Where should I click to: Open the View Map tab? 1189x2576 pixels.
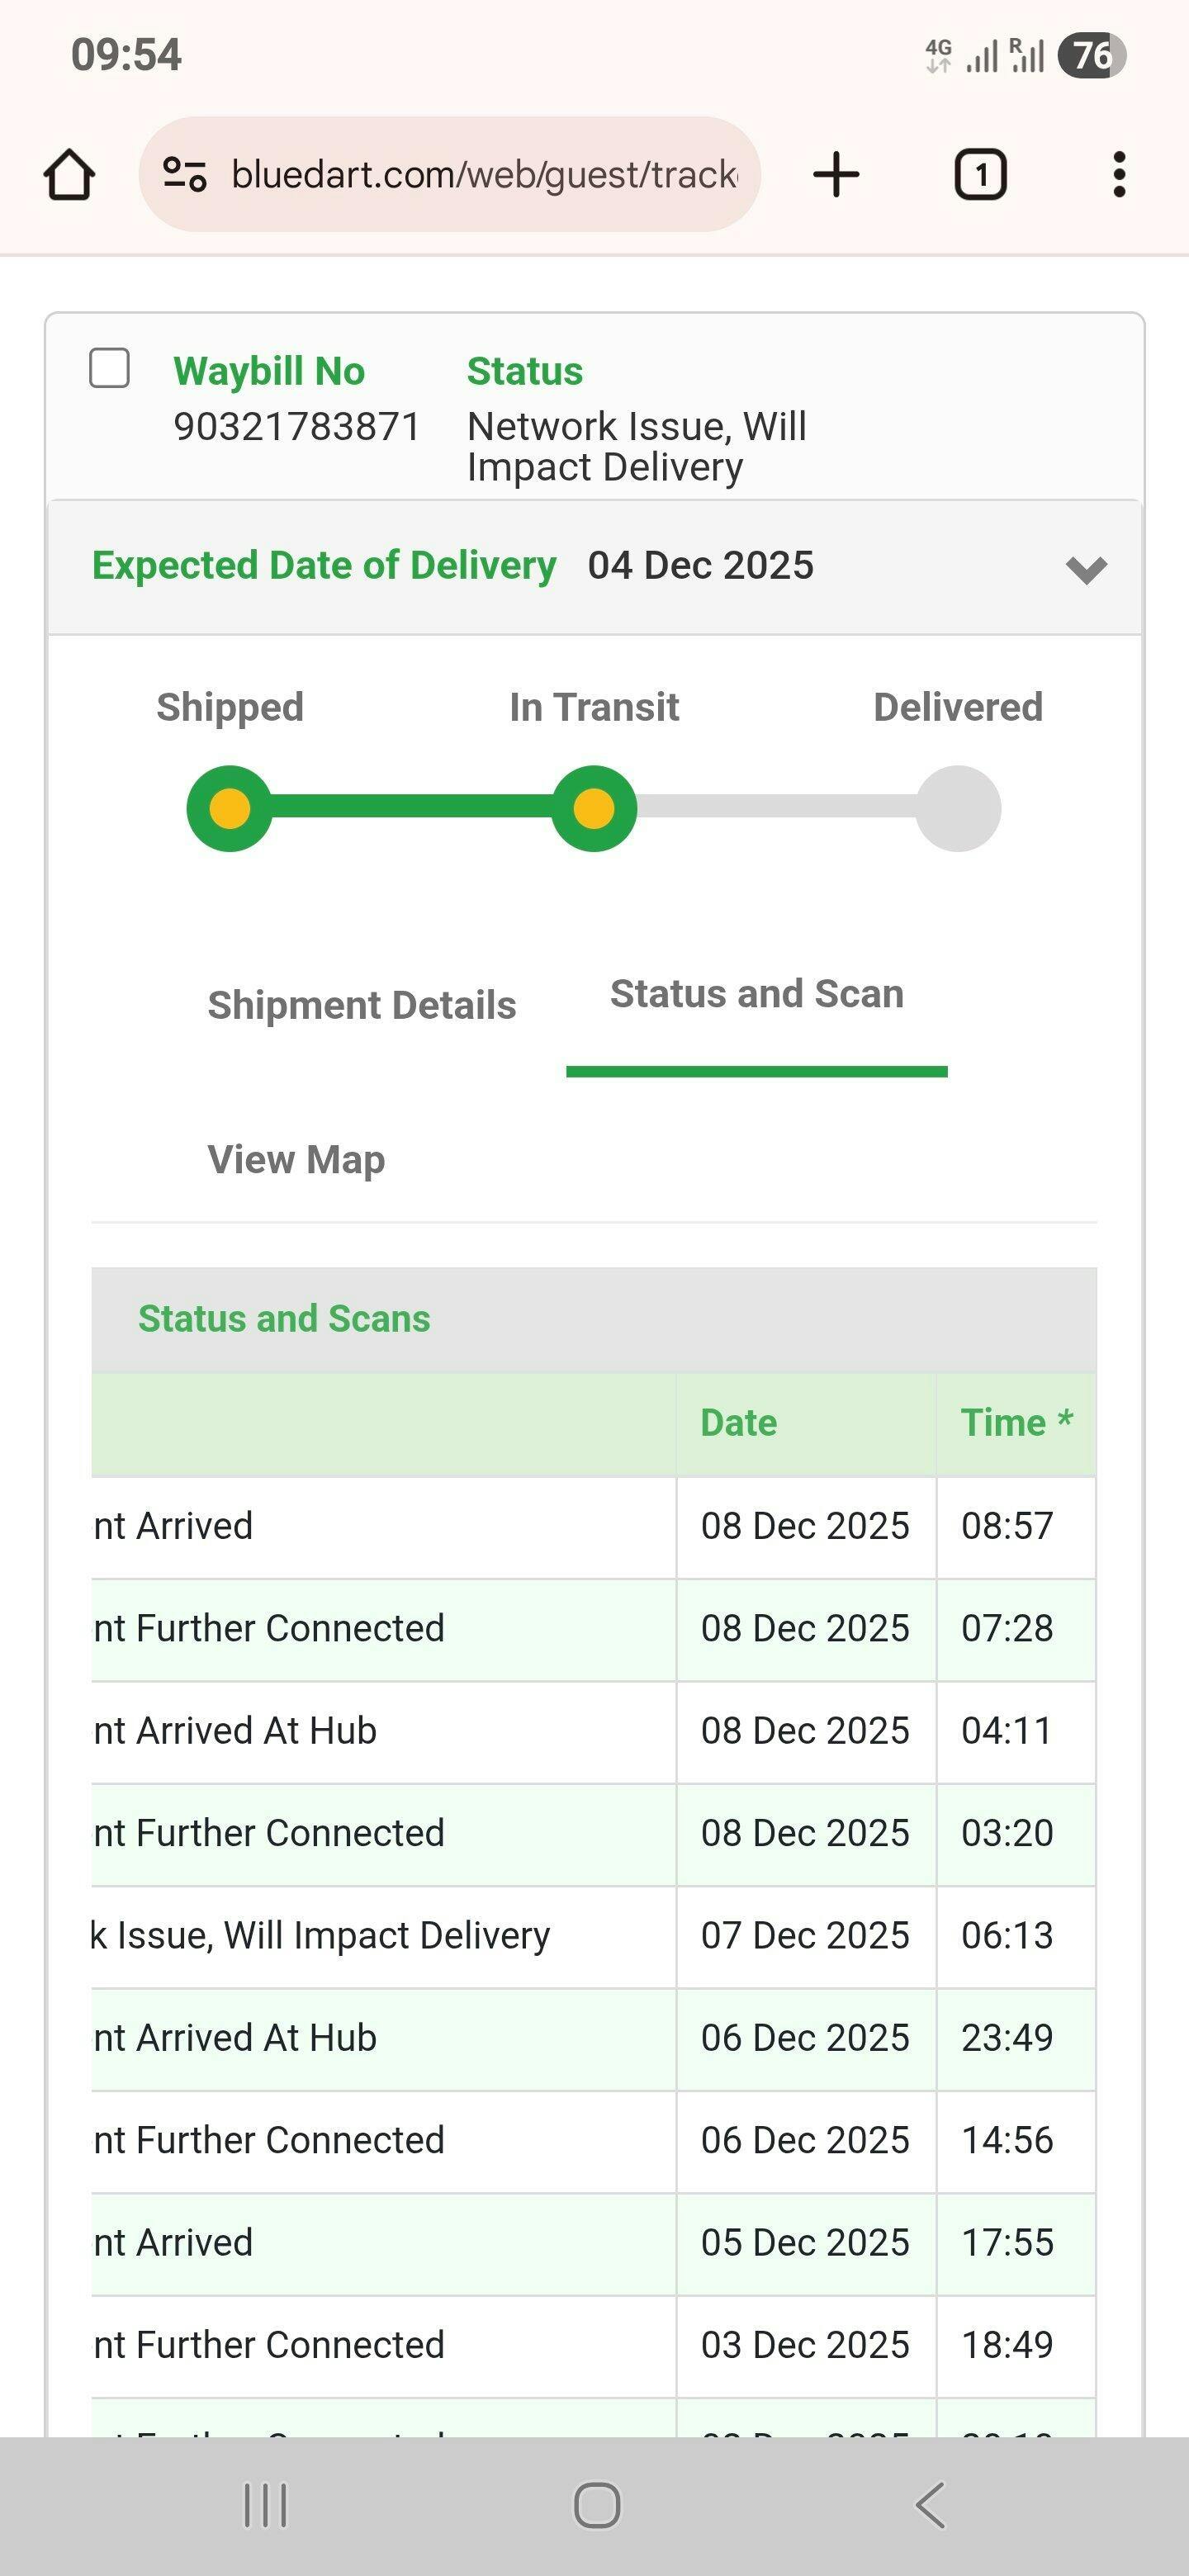click(296, 1160)
